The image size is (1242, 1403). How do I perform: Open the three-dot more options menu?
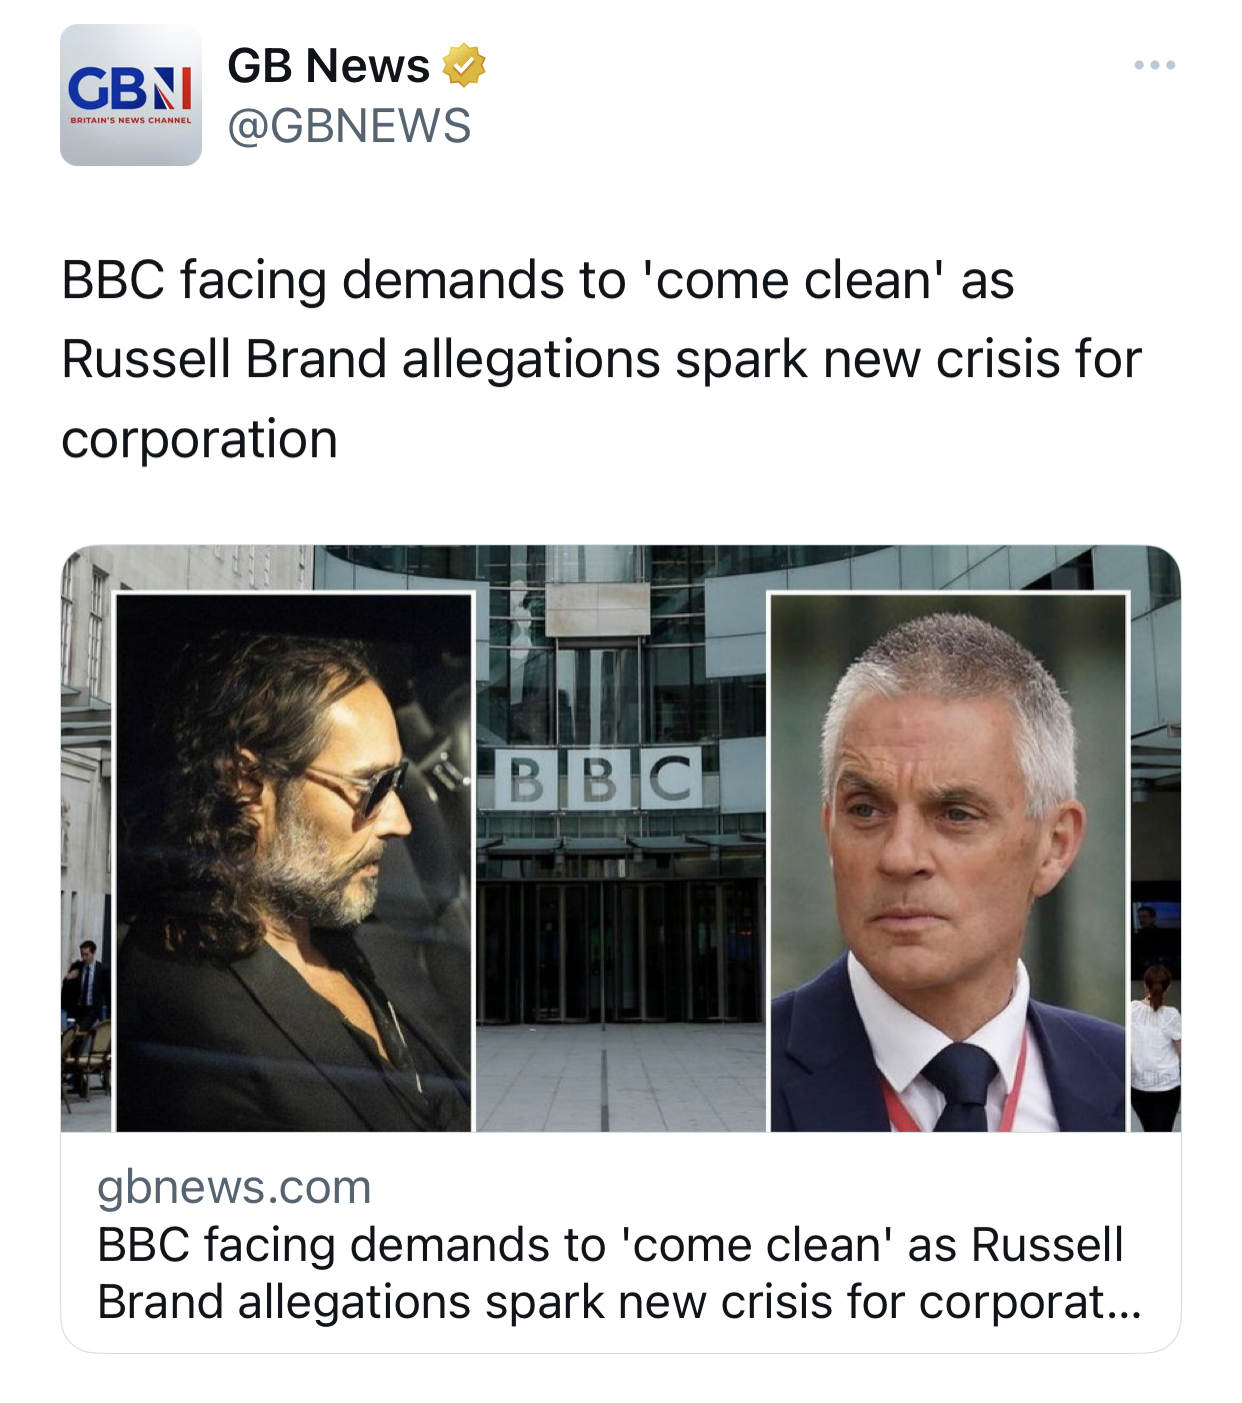1154,66
